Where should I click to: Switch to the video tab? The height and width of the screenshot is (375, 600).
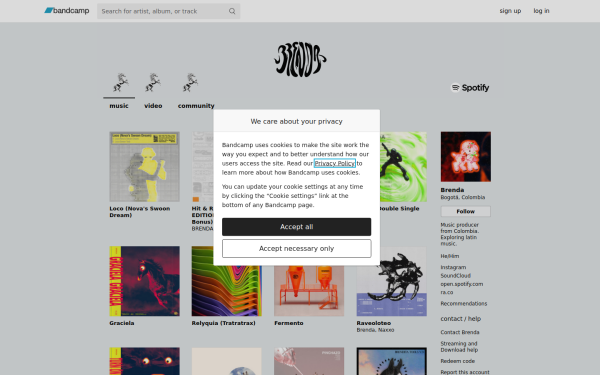coord(153,106)
